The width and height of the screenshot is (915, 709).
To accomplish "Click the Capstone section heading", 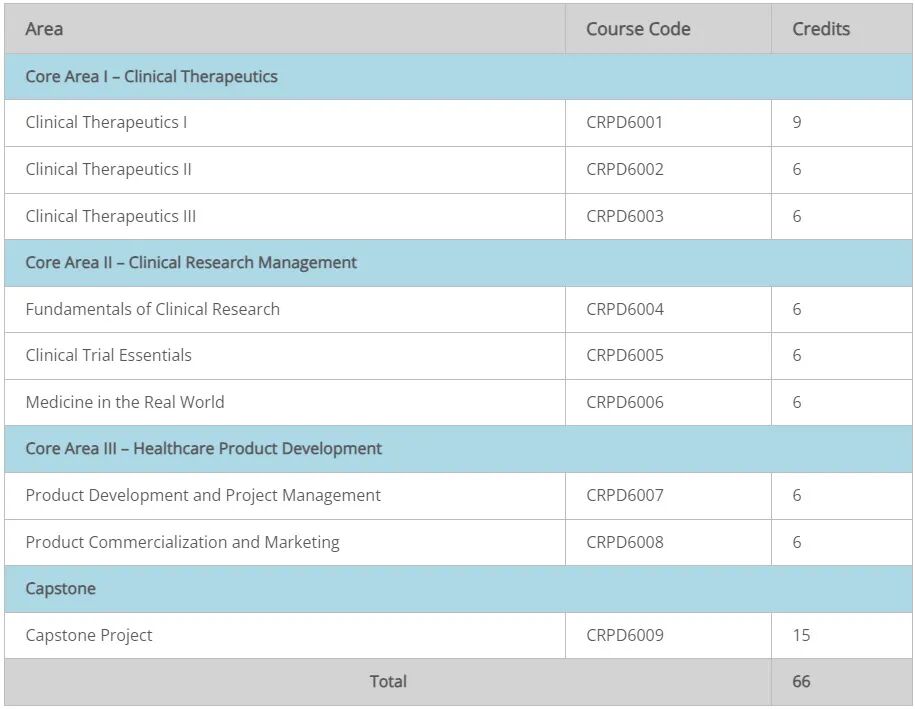I will tap(60, 588).
